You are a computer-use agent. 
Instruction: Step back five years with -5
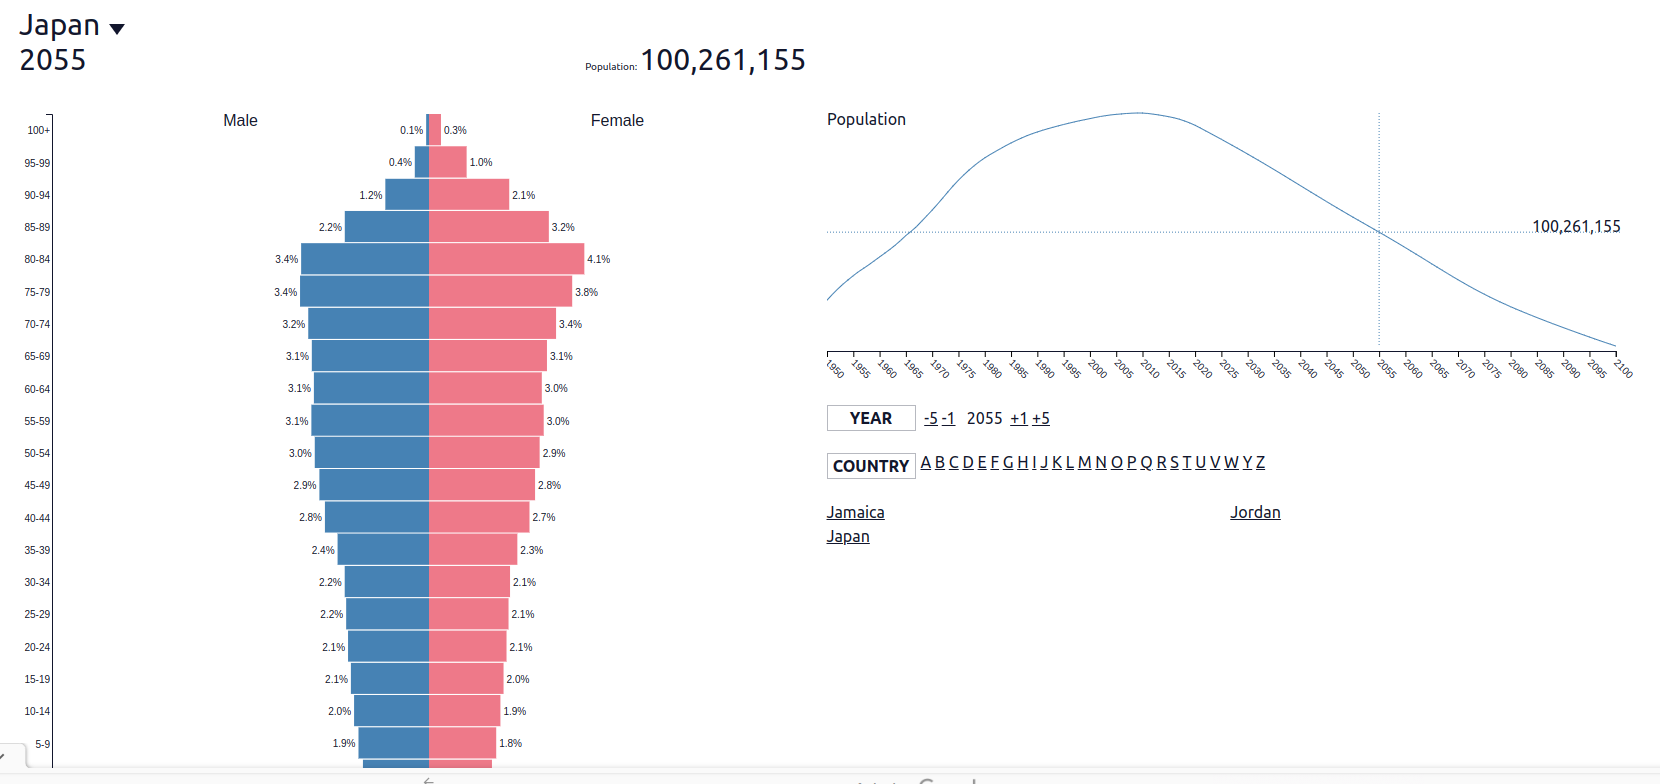[930, 419]
